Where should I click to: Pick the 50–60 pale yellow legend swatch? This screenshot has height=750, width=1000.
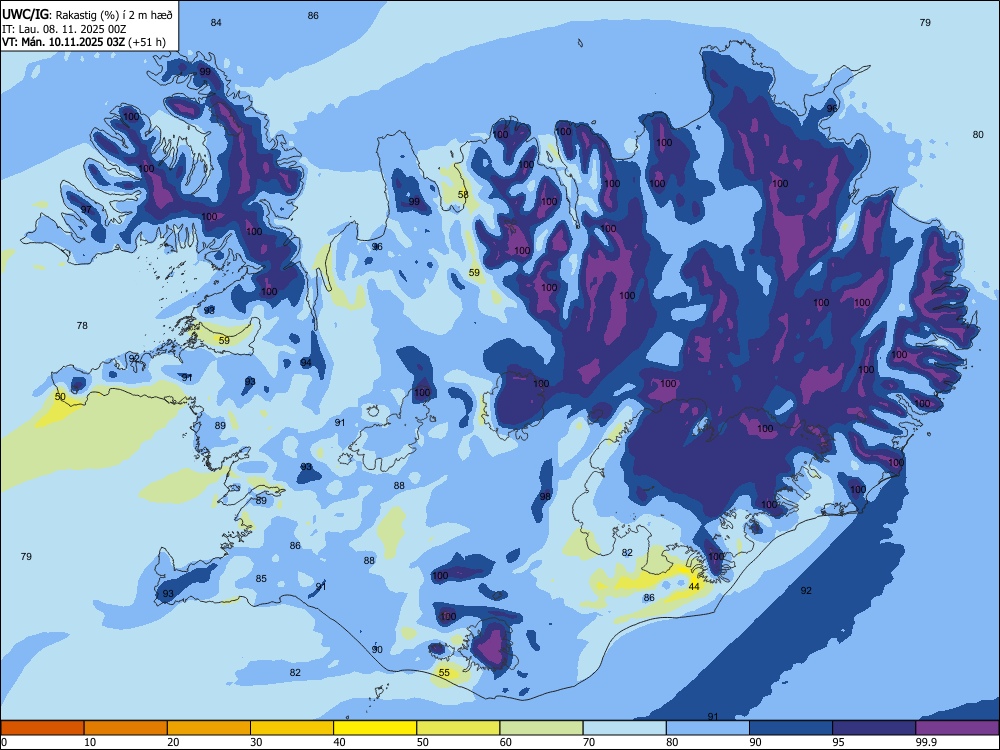coord(458,728)
